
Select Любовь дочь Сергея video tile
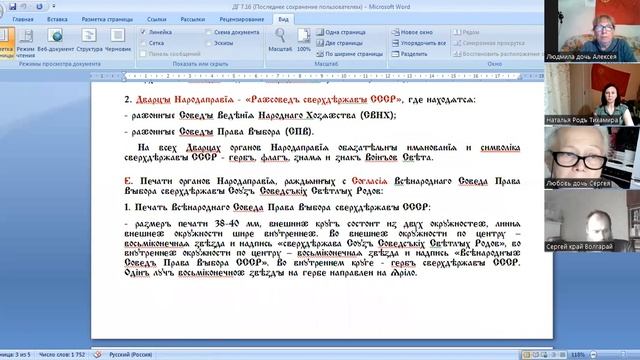tap(592, 157)
